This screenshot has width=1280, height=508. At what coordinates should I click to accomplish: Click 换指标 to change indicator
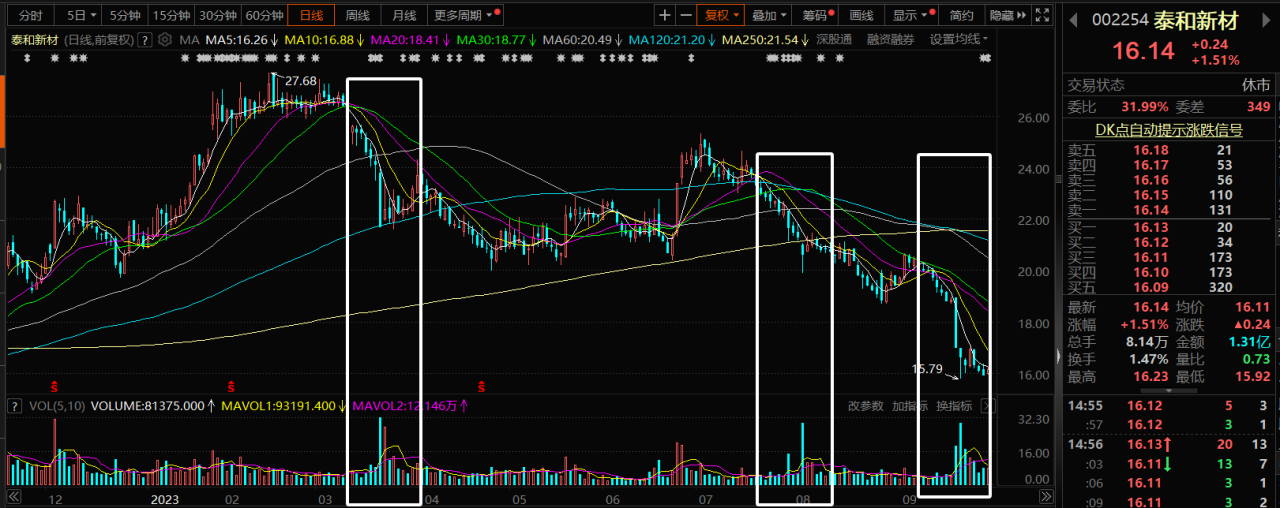pos(954,406)
